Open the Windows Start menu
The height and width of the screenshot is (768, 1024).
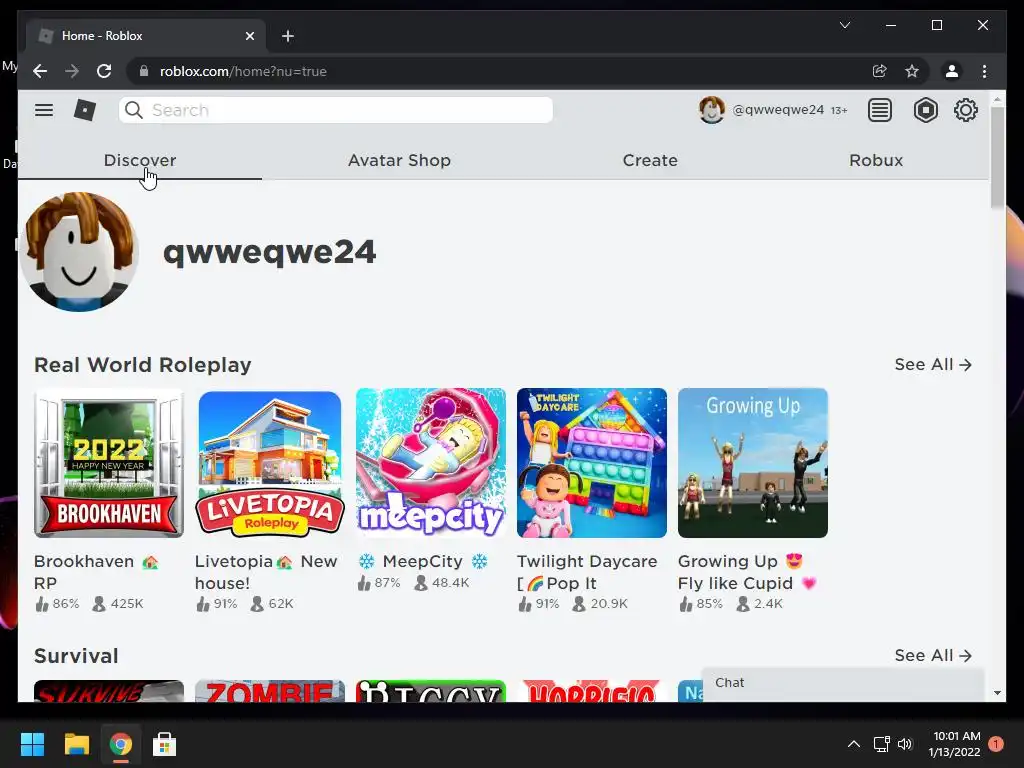32,744
